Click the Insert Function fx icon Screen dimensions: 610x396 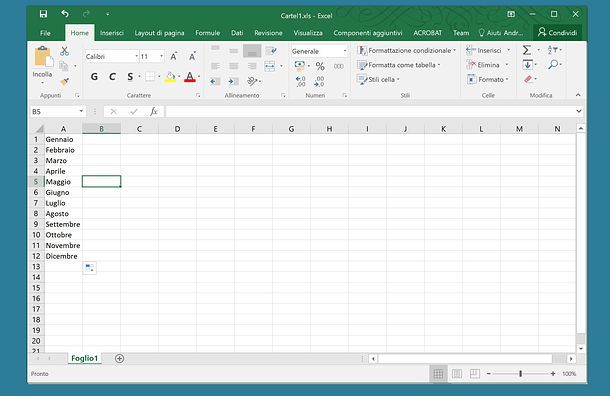154,112
